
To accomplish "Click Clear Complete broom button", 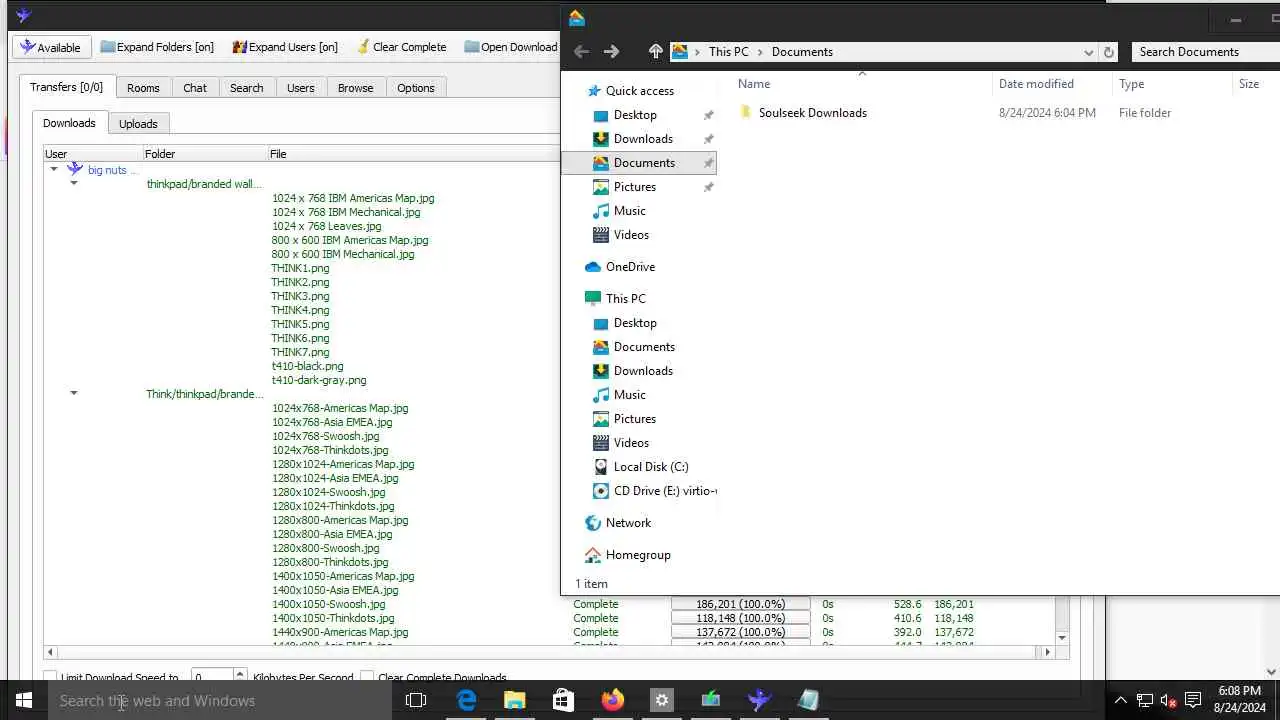I will [x=400, y=47].
